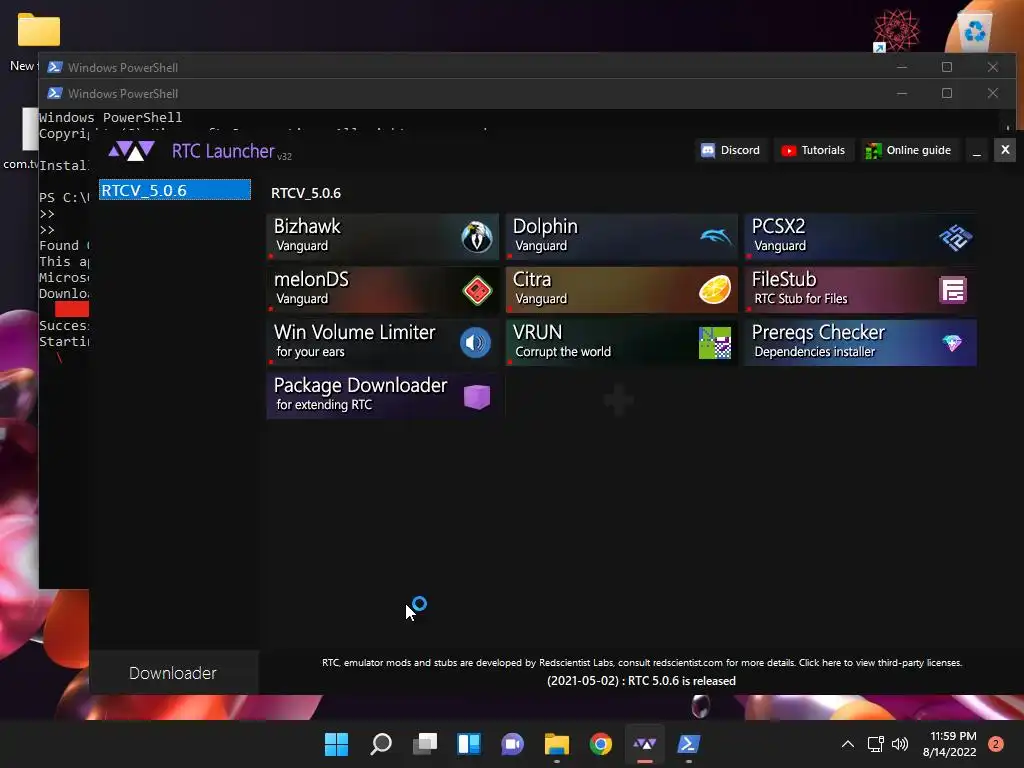Open the volume tray icon

click(900, 744)
